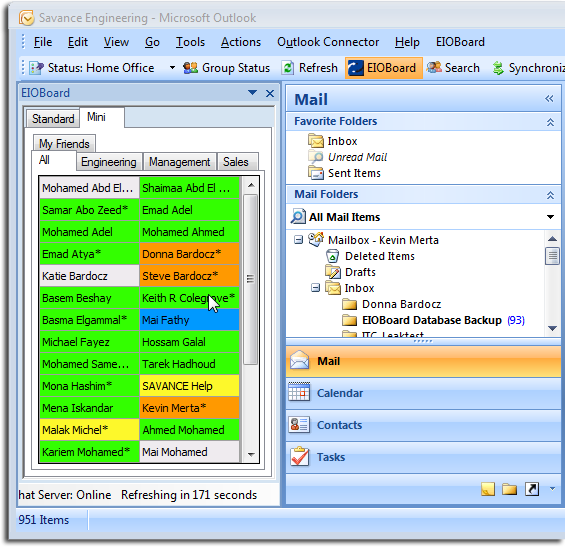The image size is (565, 547).
Task: Select orange Donna Bardocz status cell
Action: [x=189, y=254]
